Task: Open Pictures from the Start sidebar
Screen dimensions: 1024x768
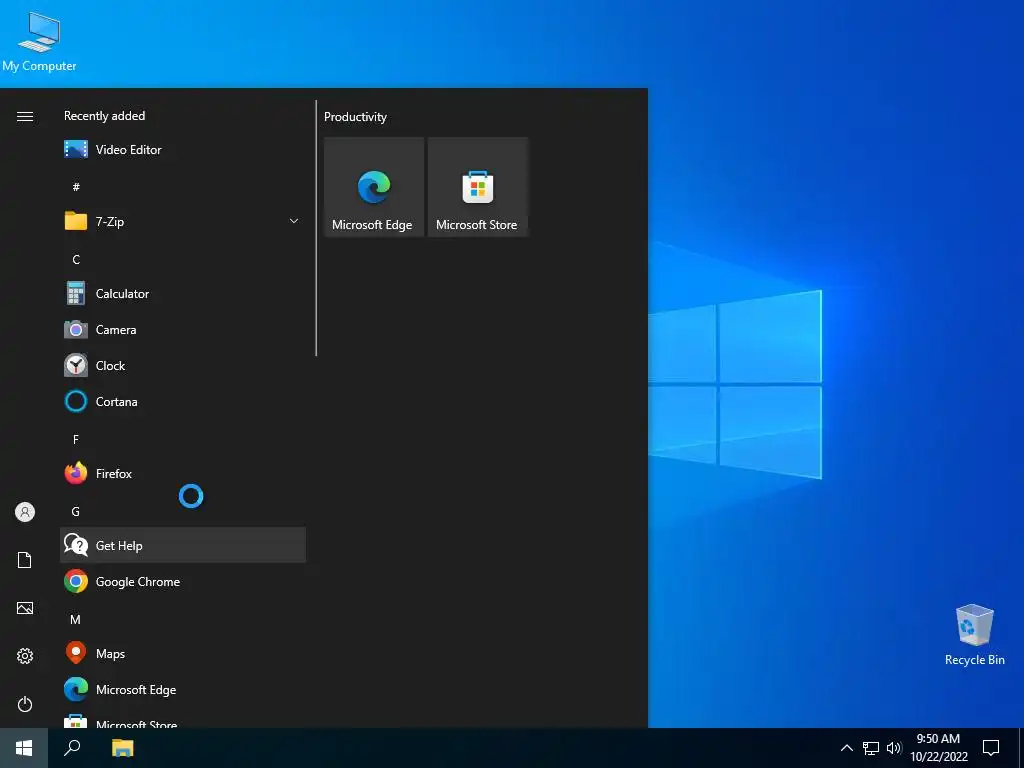Action: pos(25,608)
